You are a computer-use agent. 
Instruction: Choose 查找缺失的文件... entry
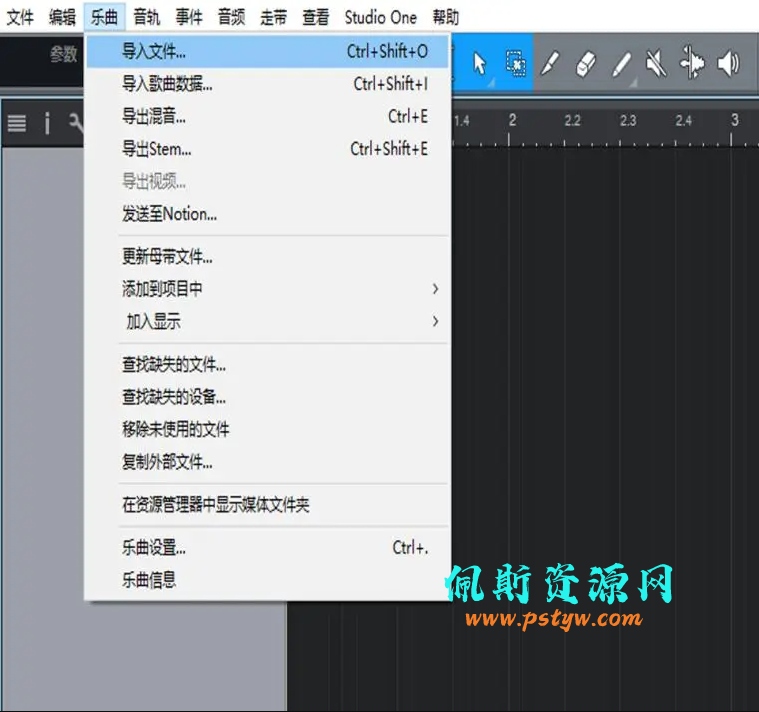tap(267, 364)
